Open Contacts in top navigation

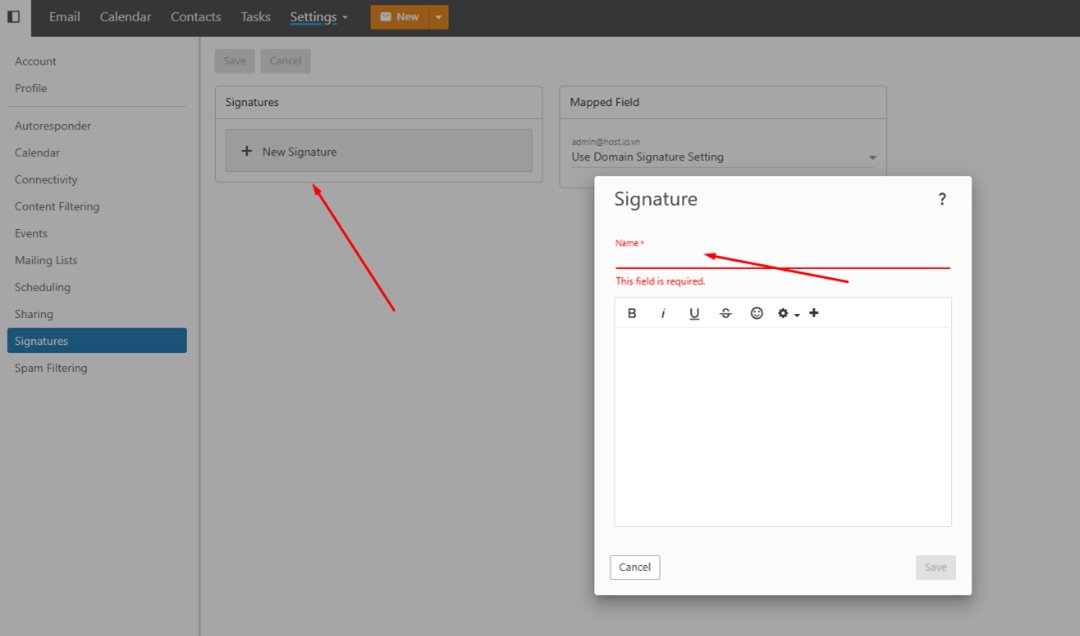click(196, 17)
